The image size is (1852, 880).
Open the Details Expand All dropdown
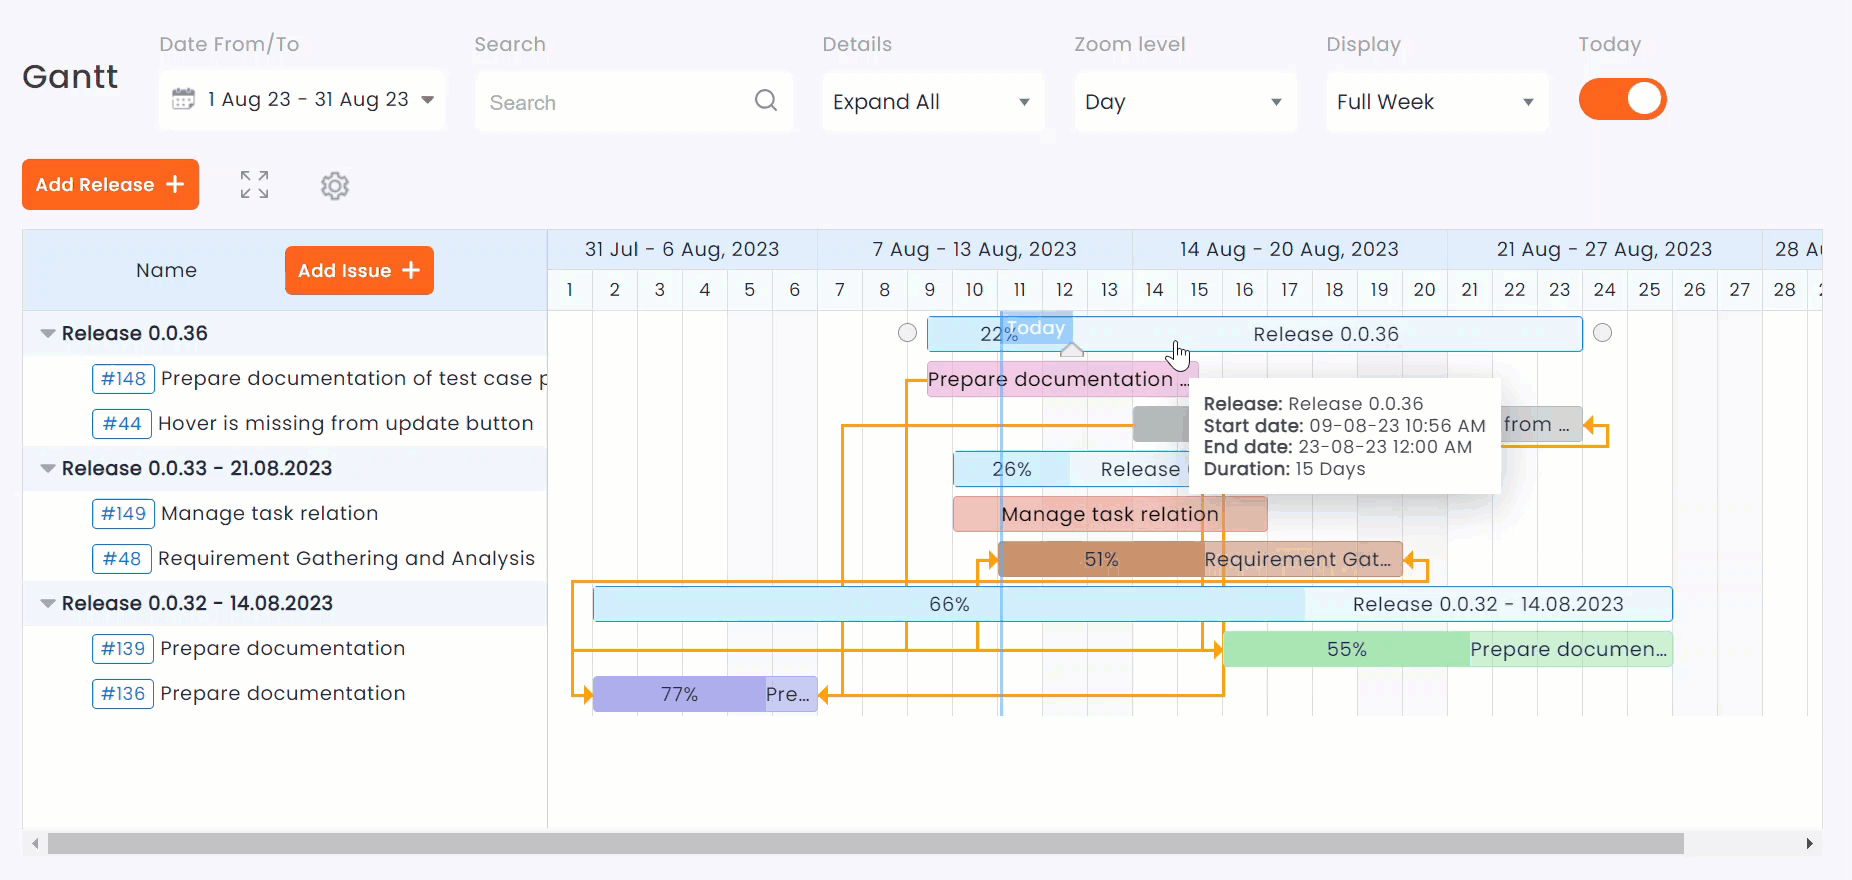point(932,102)
